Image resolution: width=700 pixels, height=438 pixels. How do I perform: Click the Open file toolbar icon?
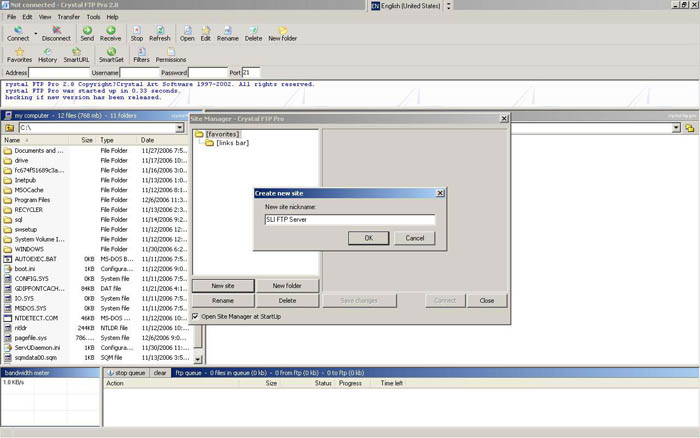(187, 33)
